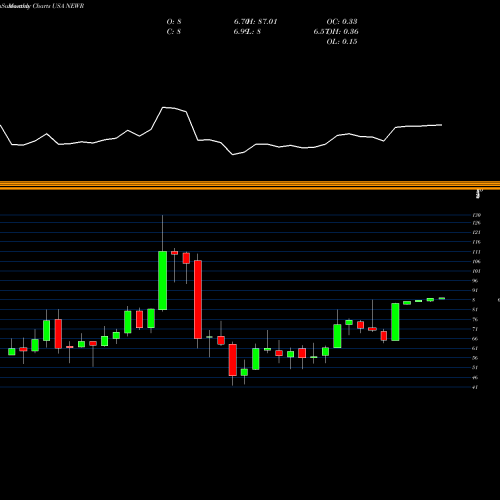
Task: Click the "OL: 0.15" value
Action: 342,41
